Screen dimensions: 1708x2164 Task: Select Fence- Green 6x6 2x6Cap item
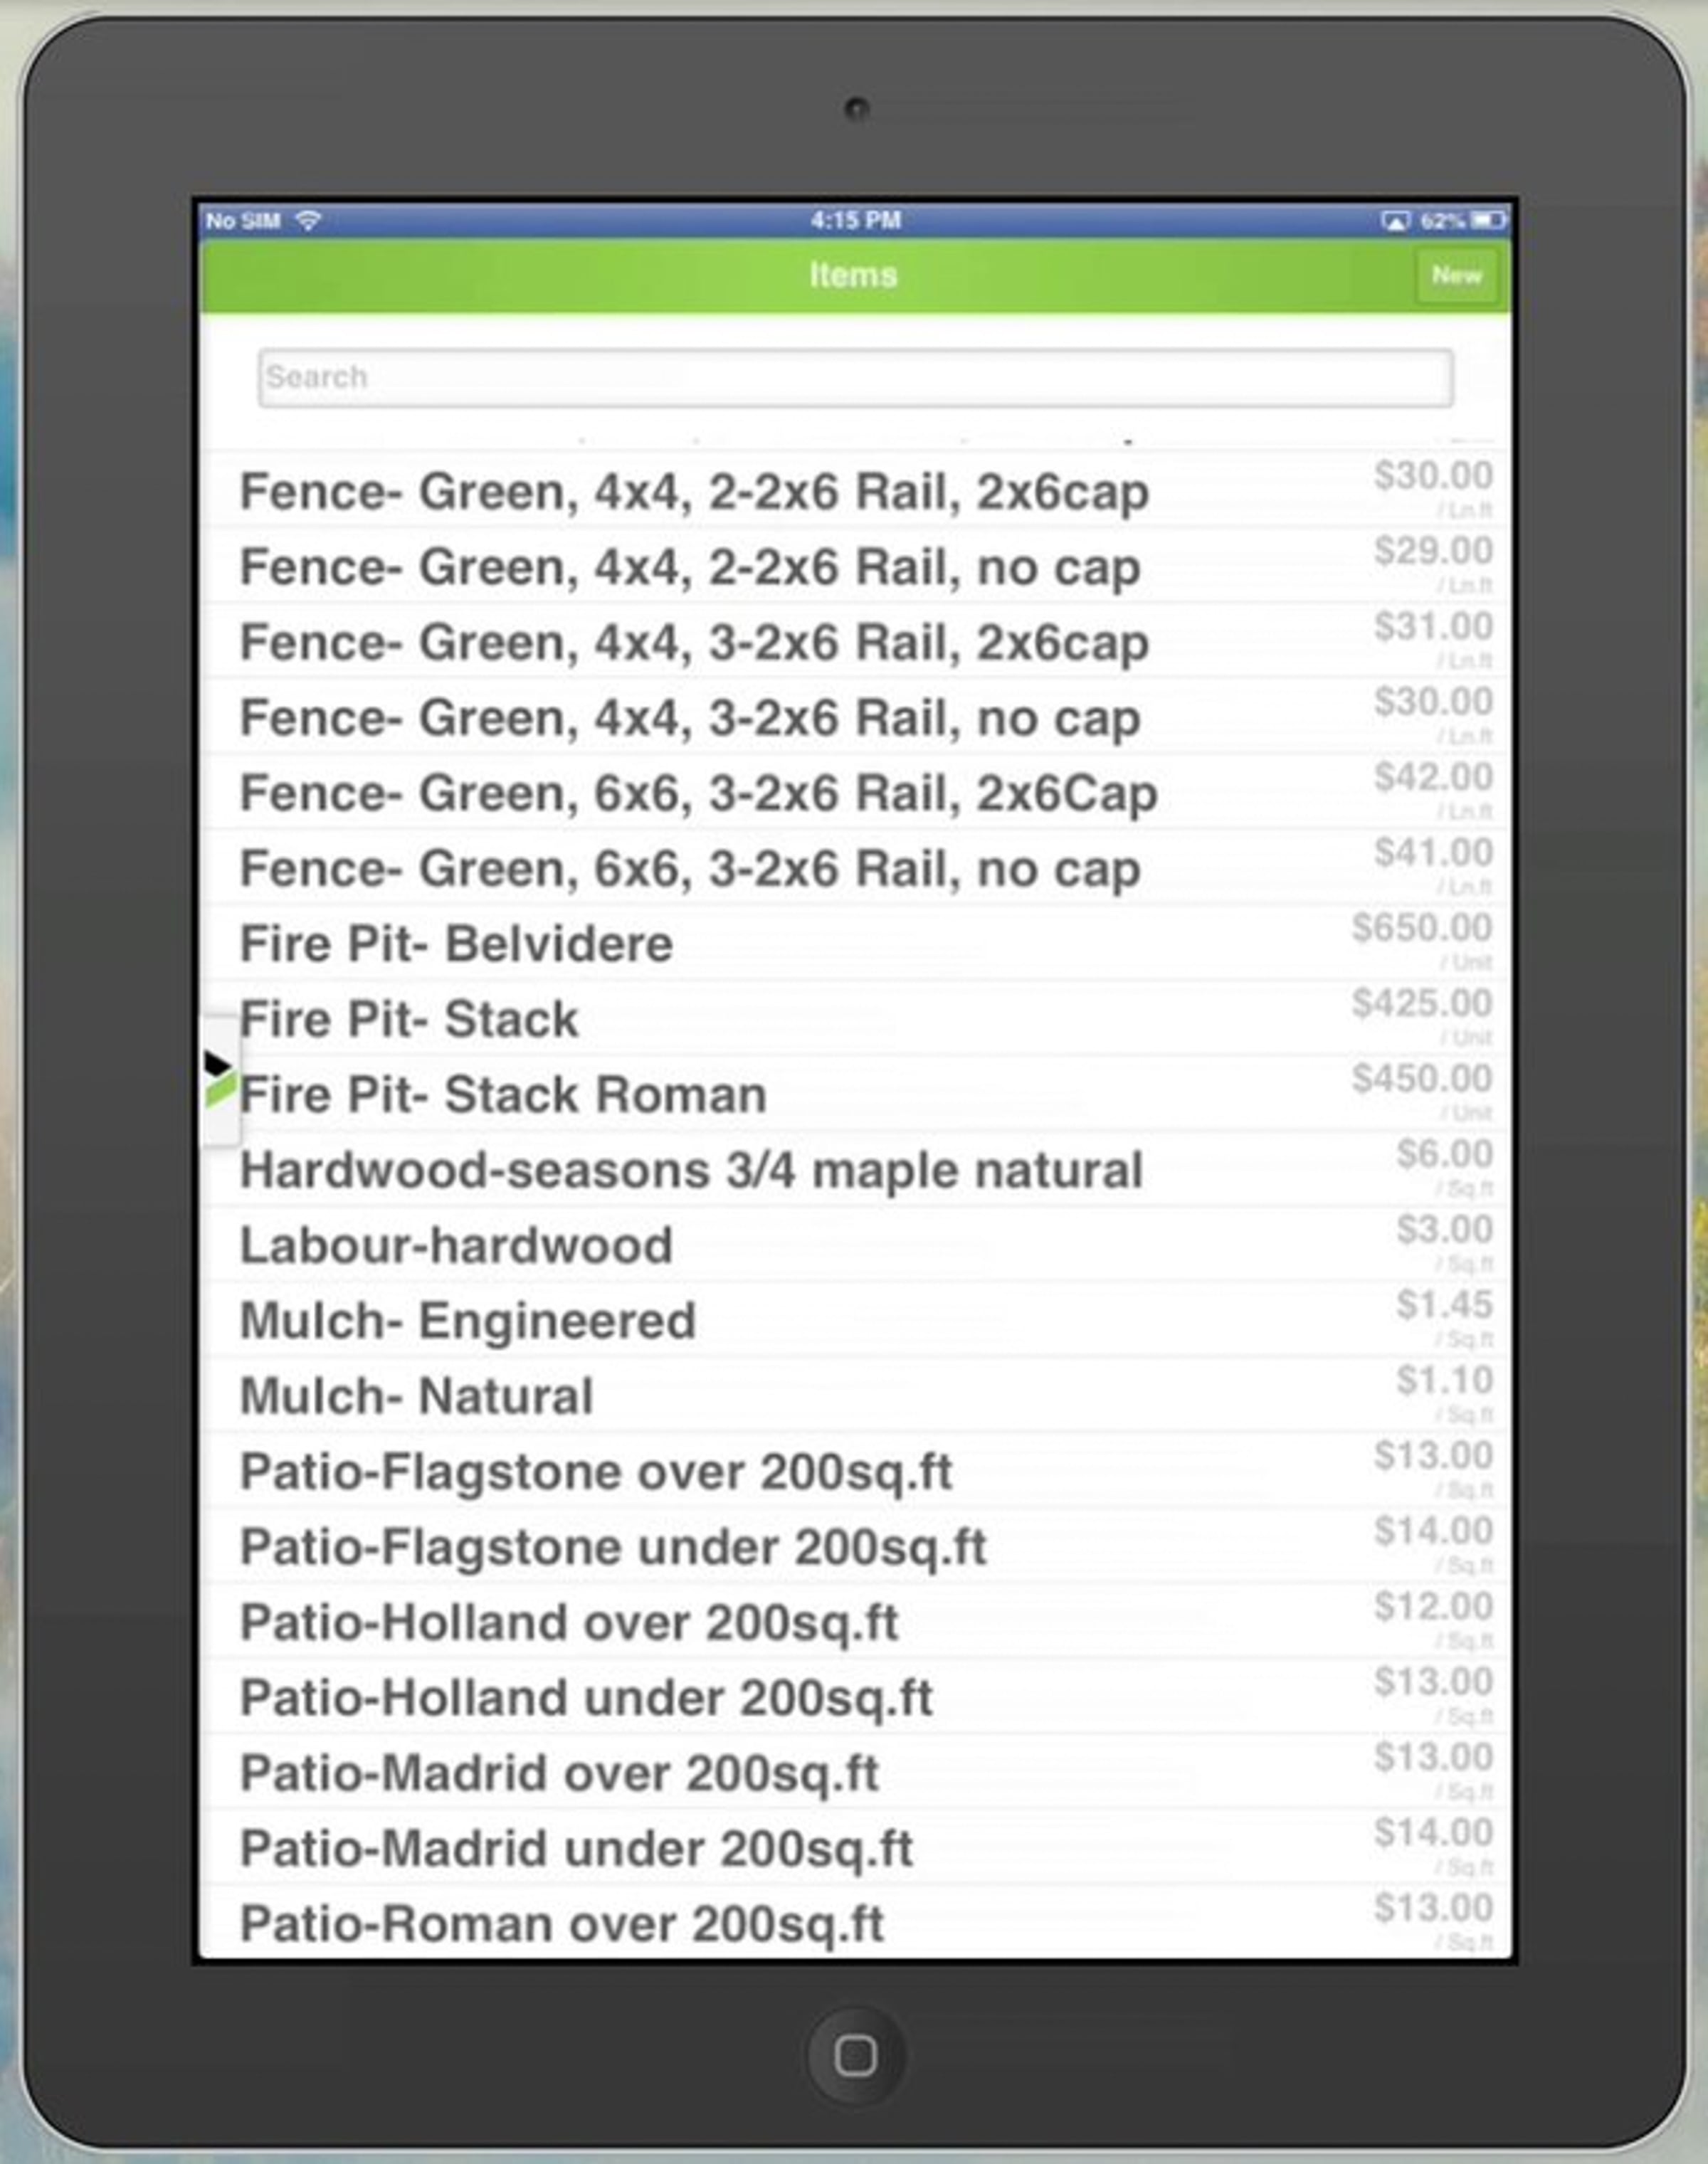[x=698, y=793]
